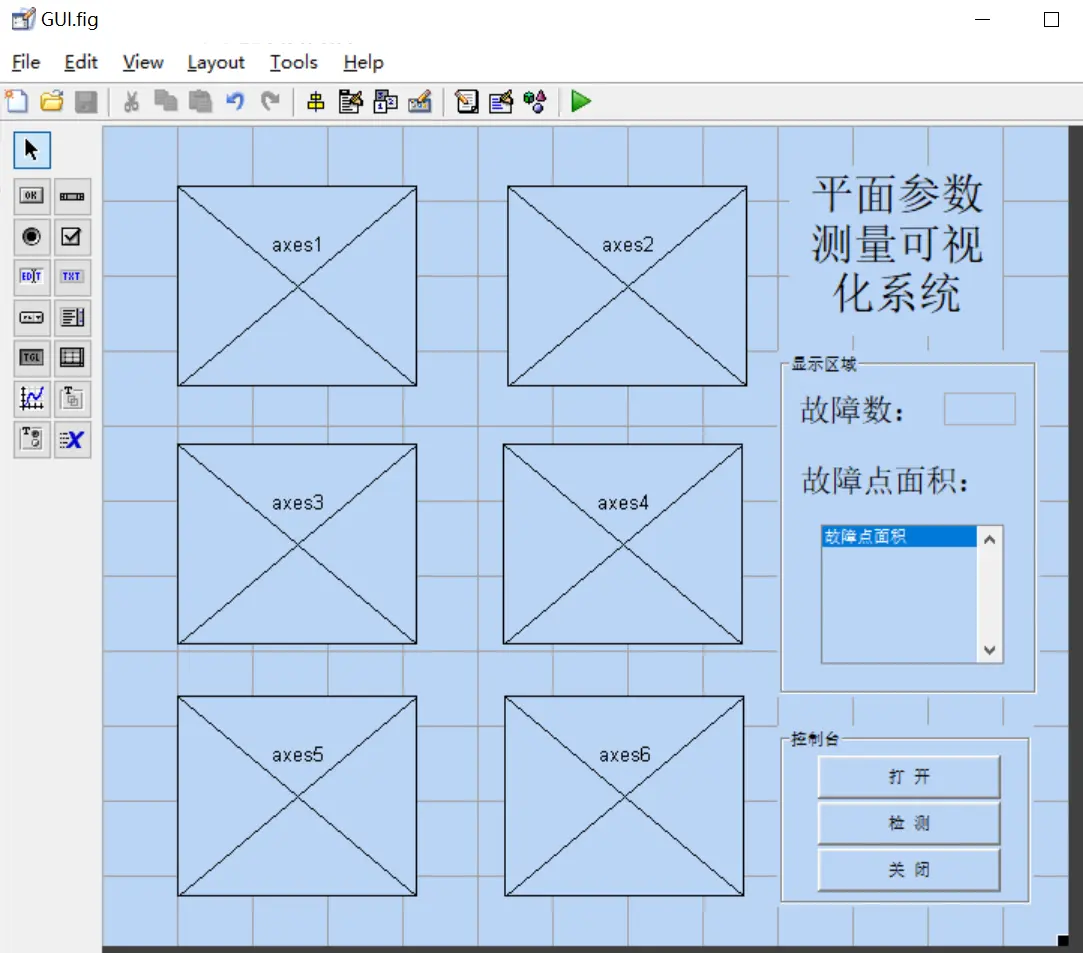Pick the Slider palette tool
The width and height of the screenshot is (1083, 953).
72,196
